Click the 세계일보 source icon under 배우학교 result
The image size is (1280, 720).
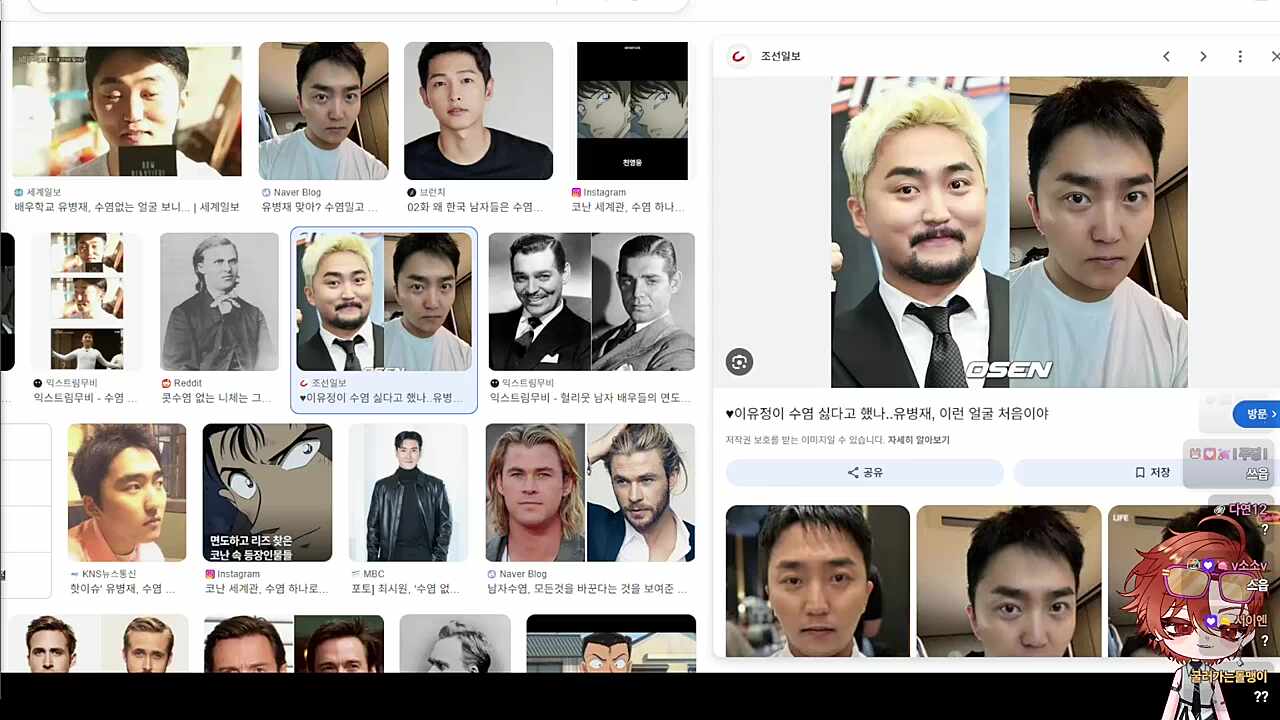[x=17, y=192]
